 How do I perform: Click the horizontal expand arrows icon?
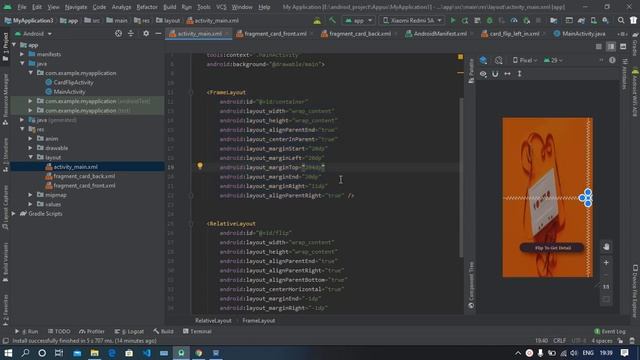(x=507, y=74)
